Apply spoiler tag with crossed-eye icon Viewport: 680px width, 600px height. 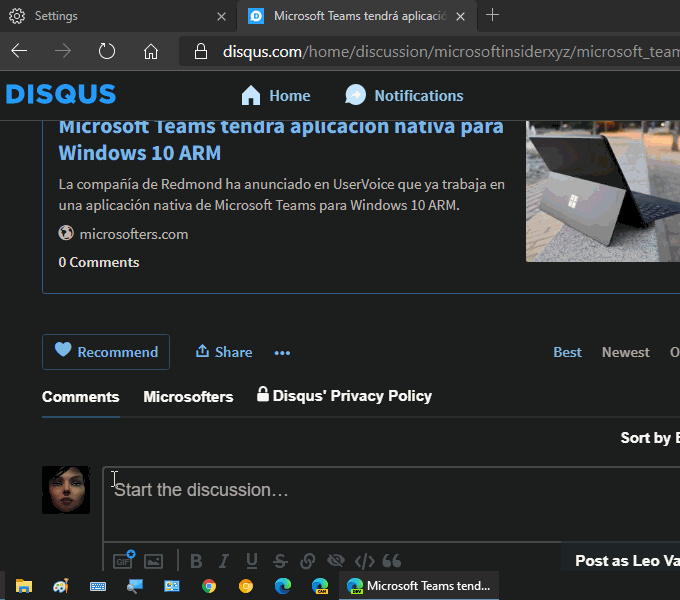pyautogui.click(x=336, y=561)
